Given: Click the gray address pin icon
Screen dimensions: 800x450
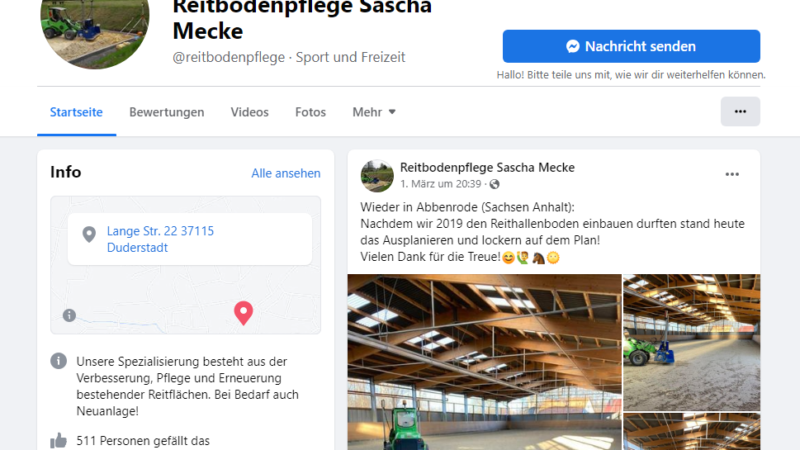Looking at the screenshot, I should 89,235.
